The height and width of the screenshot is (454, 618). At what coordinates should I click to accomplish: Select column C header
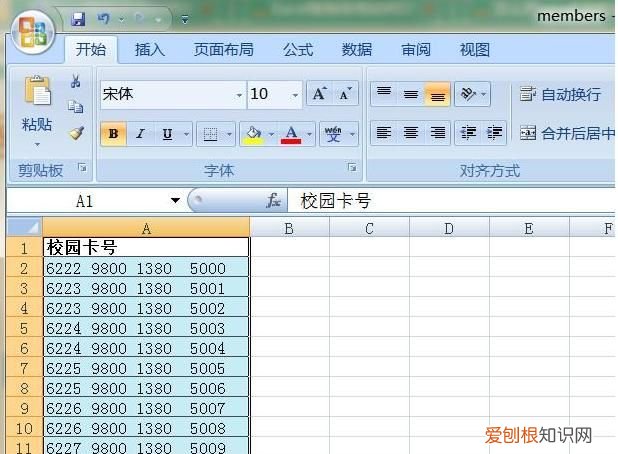[x=369, y=228]
